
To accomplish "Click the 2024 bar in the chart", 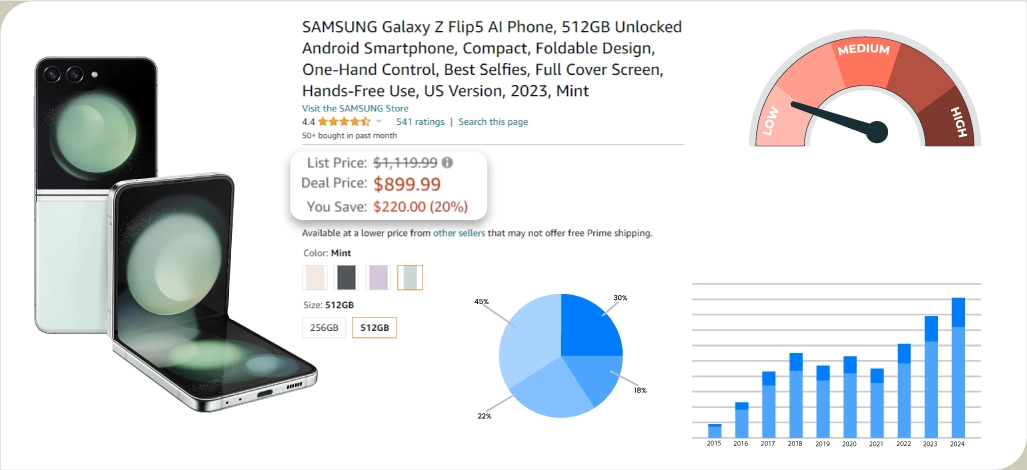I will point(958,368).
